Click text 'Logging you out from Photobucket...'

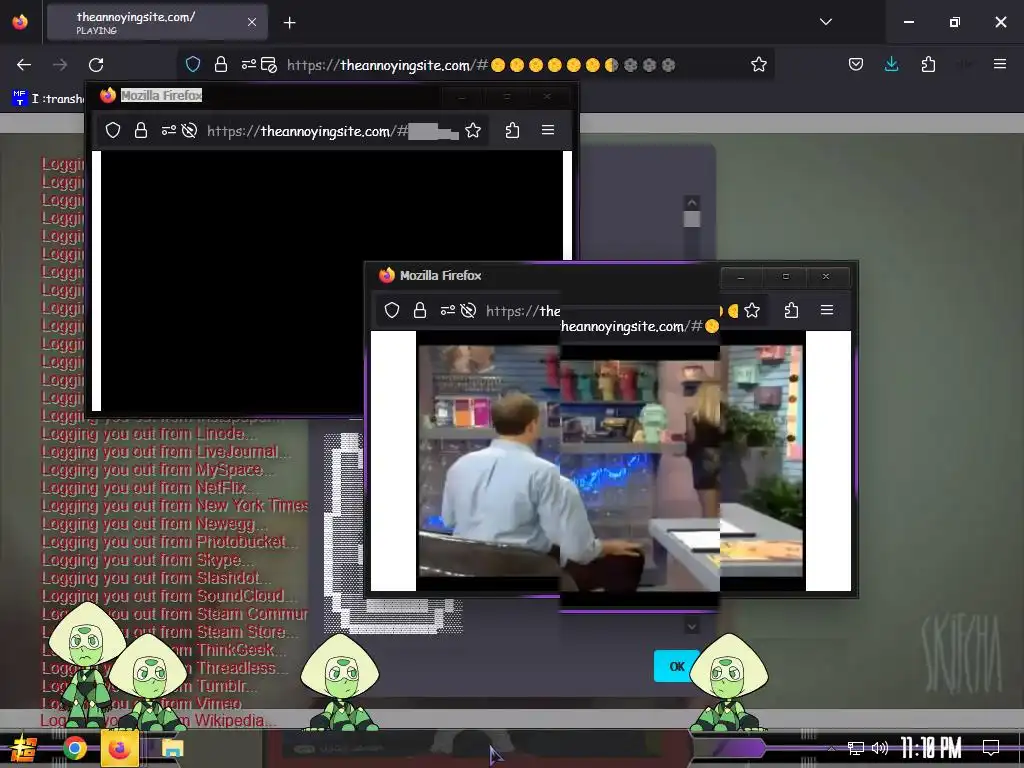[169, 541]
